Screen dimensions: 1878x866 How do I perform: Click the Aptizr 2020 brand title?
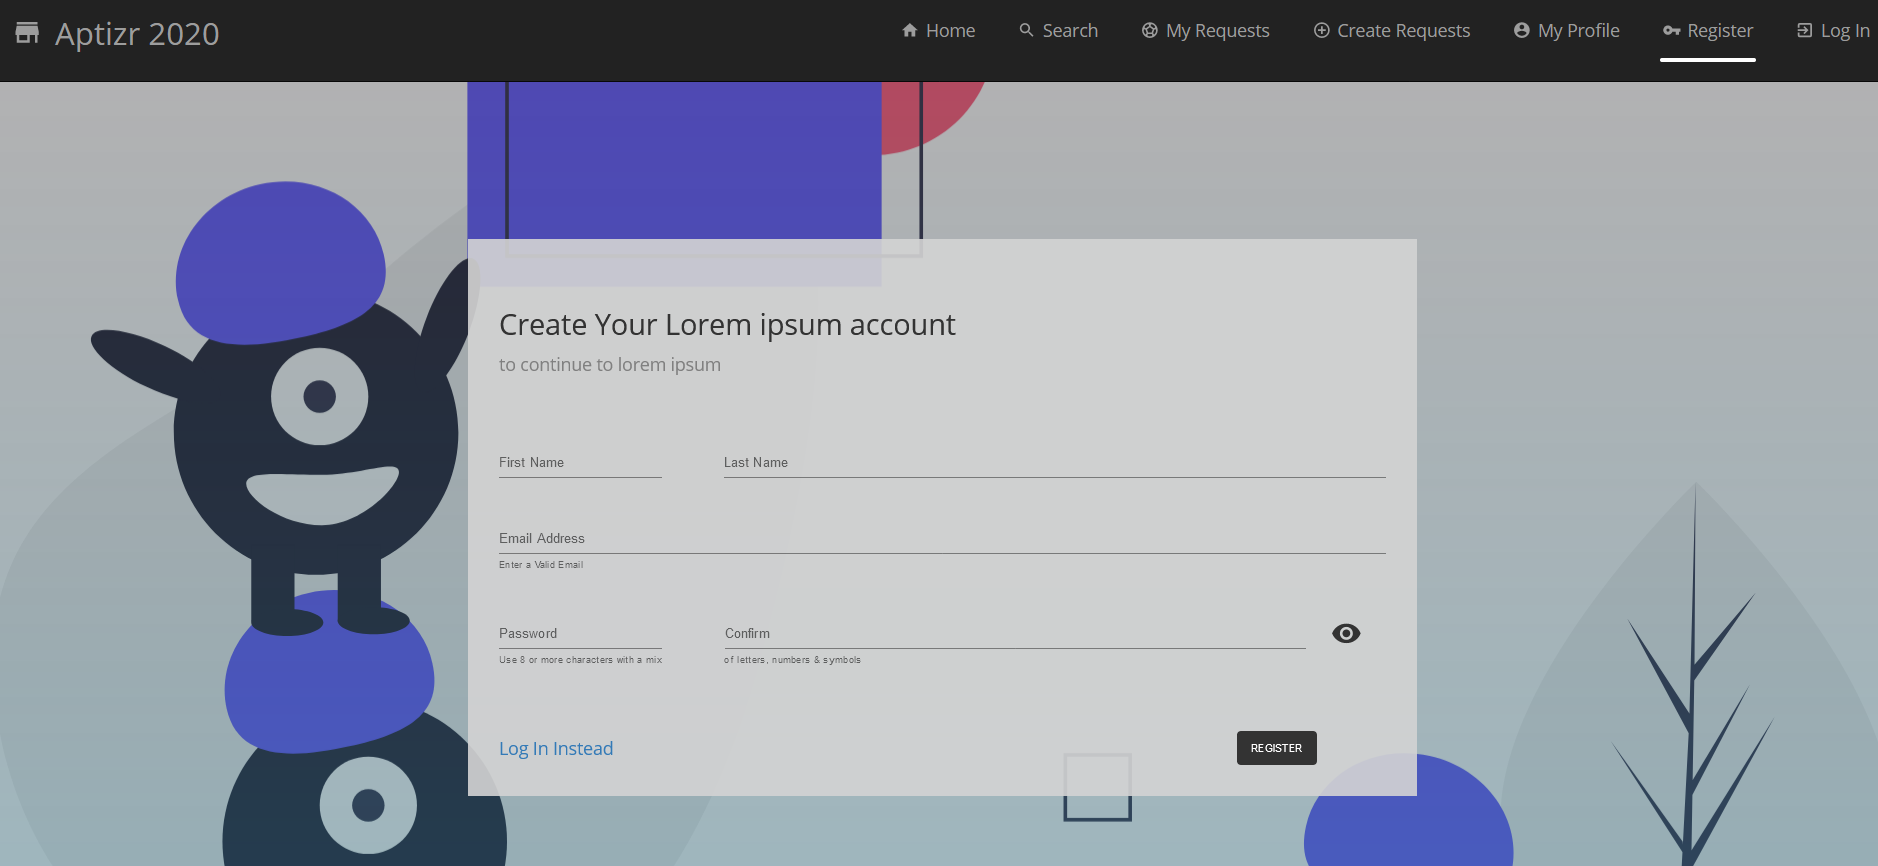tap(137, 34)
